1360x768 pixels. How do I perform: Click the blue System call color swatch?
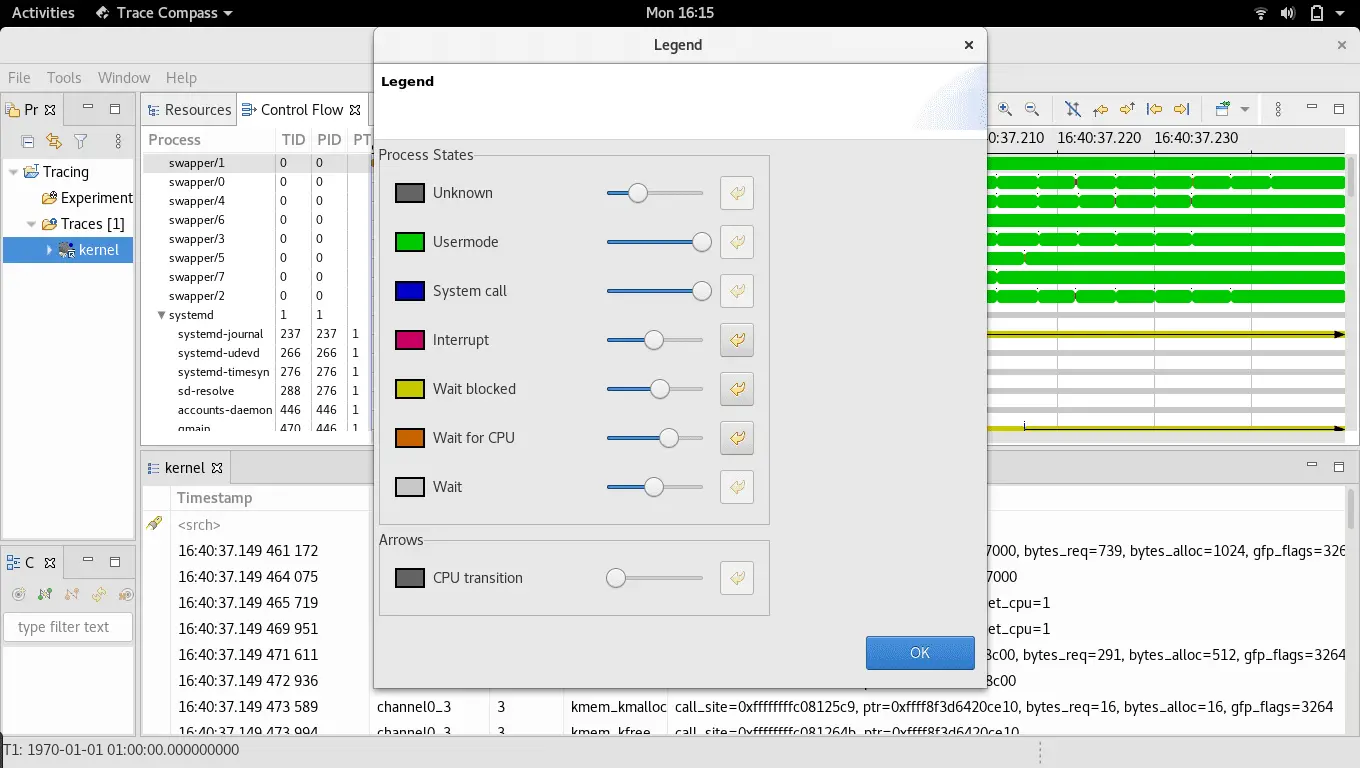coord(410,291)
